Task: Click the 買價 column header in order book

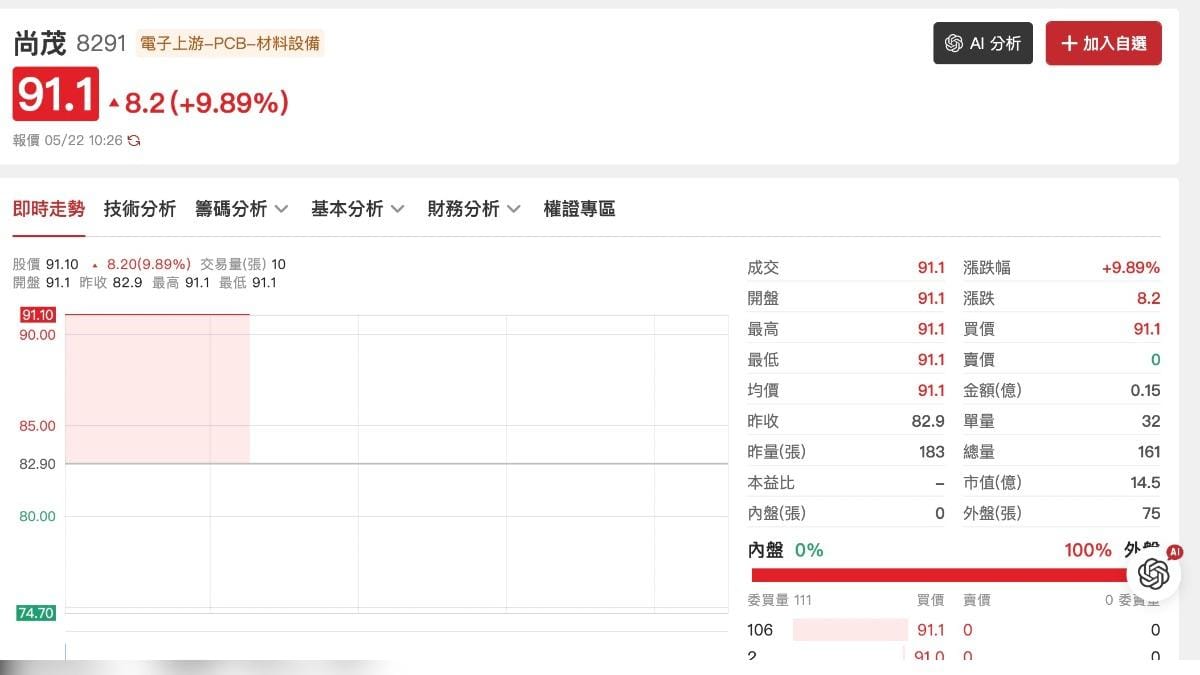Action: click(x=931, y=600)
